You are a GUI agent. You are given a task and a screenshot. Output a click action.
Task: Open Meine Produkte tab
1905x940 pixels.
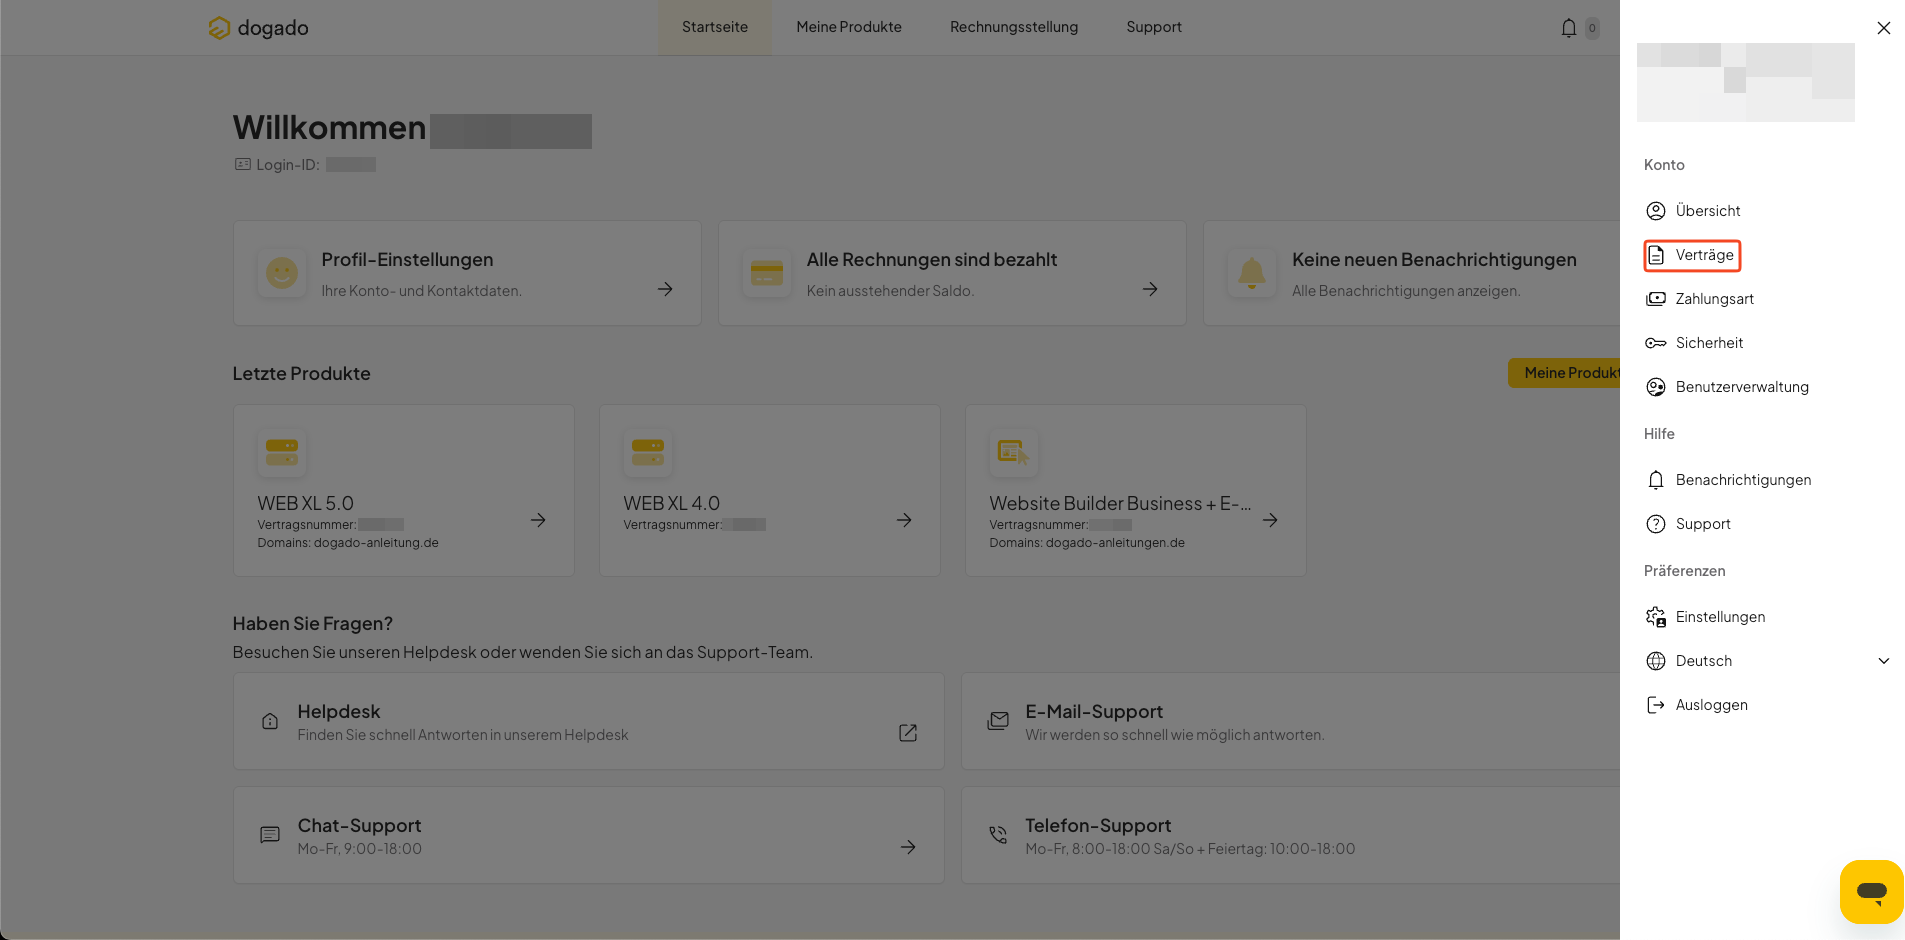tap(849, 27)
